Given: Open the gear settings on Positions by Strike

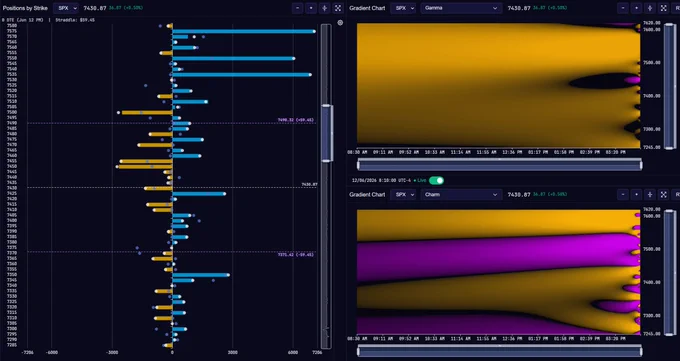Looking at the screenshot, I should (340, 23).
